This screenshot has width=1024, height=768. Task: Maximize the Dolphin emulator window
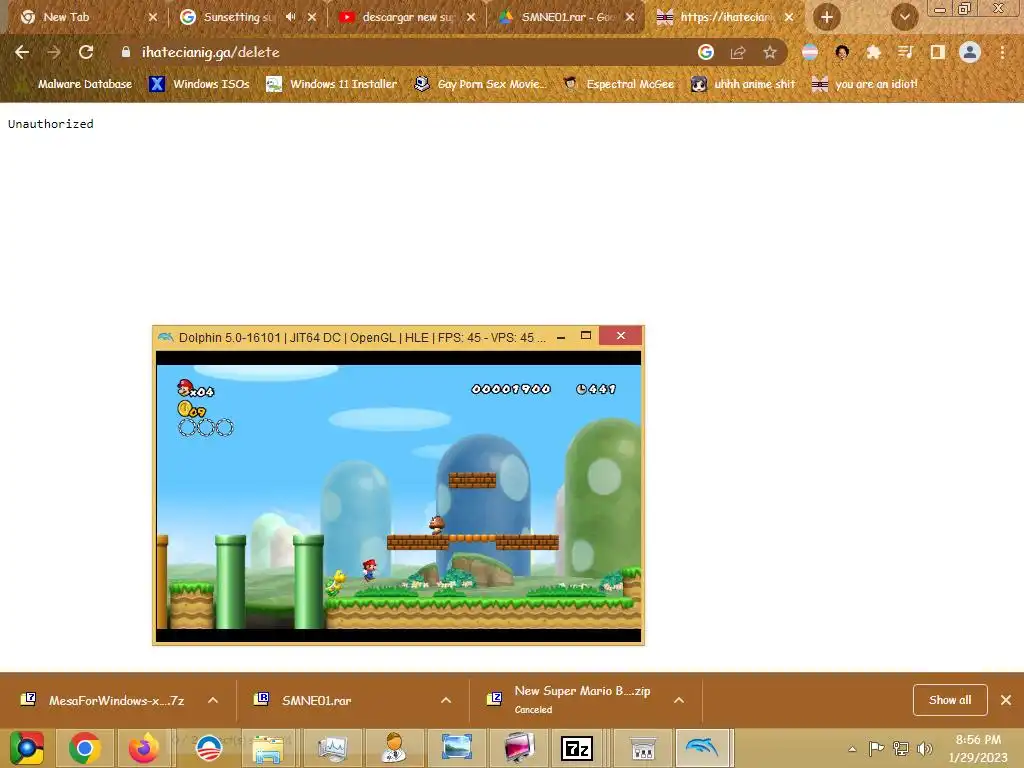click(x=586, y=336)
